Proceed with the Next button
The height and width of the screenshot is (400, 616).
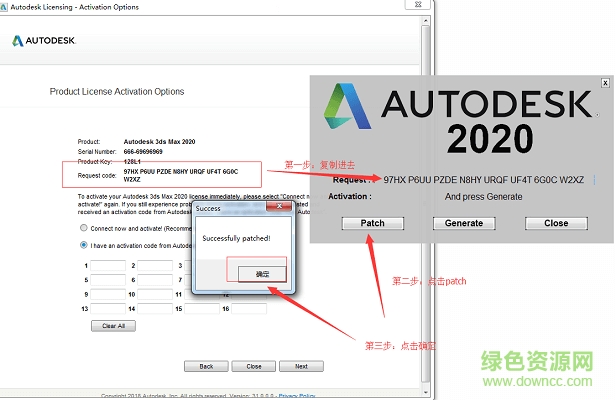301,366
